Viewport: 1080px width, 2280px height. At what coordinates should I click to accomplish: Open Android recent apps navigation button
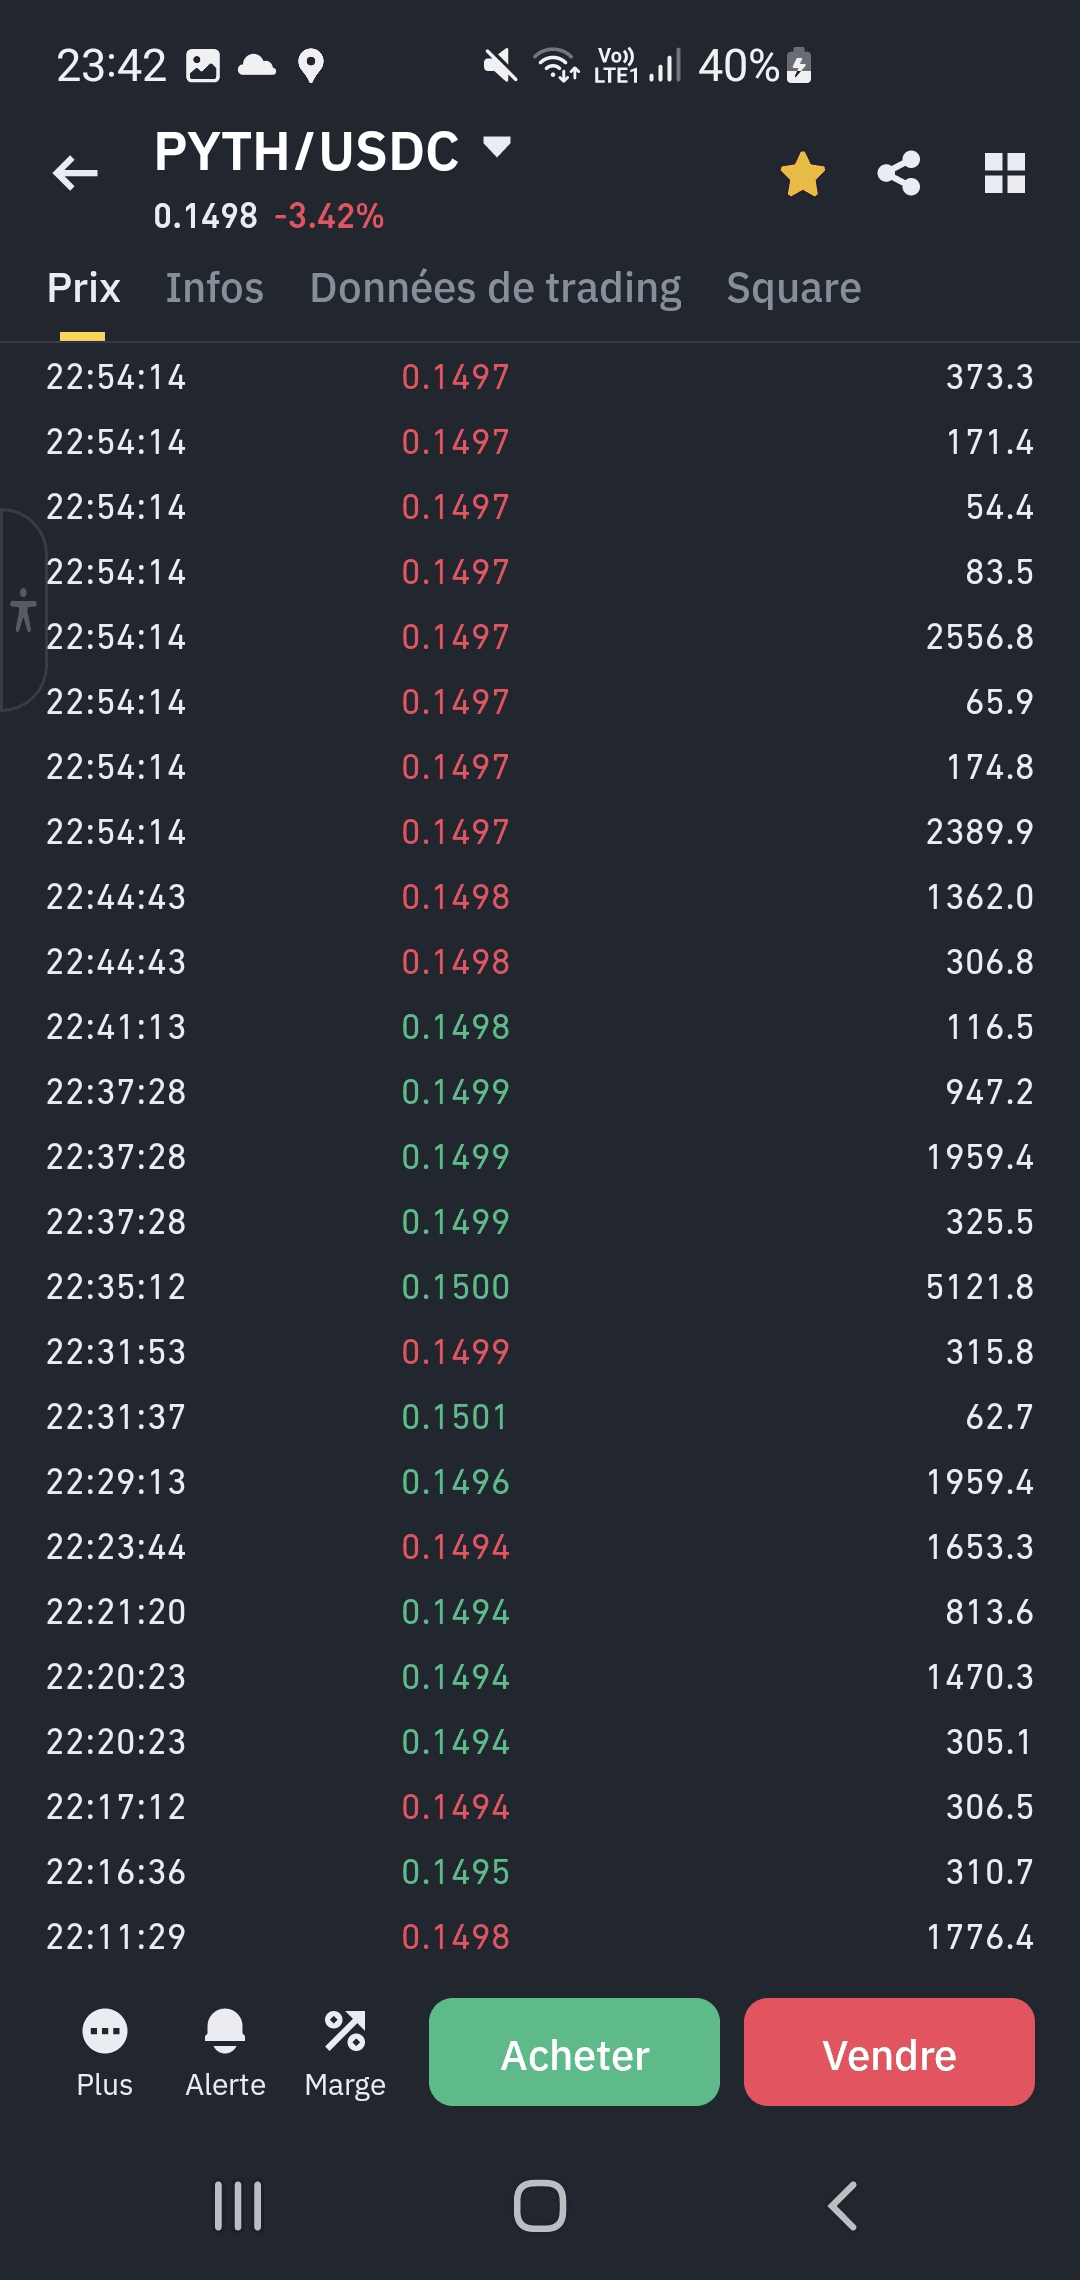238,2206
